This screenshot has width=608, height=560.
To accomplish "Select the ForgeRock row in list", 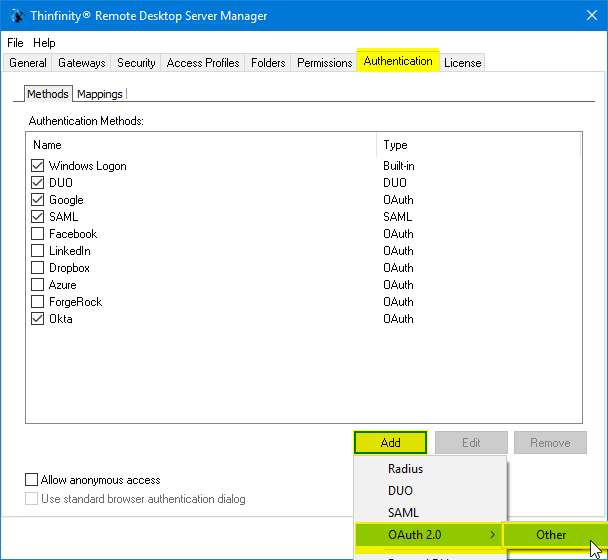I will click(x=76, y=302).
